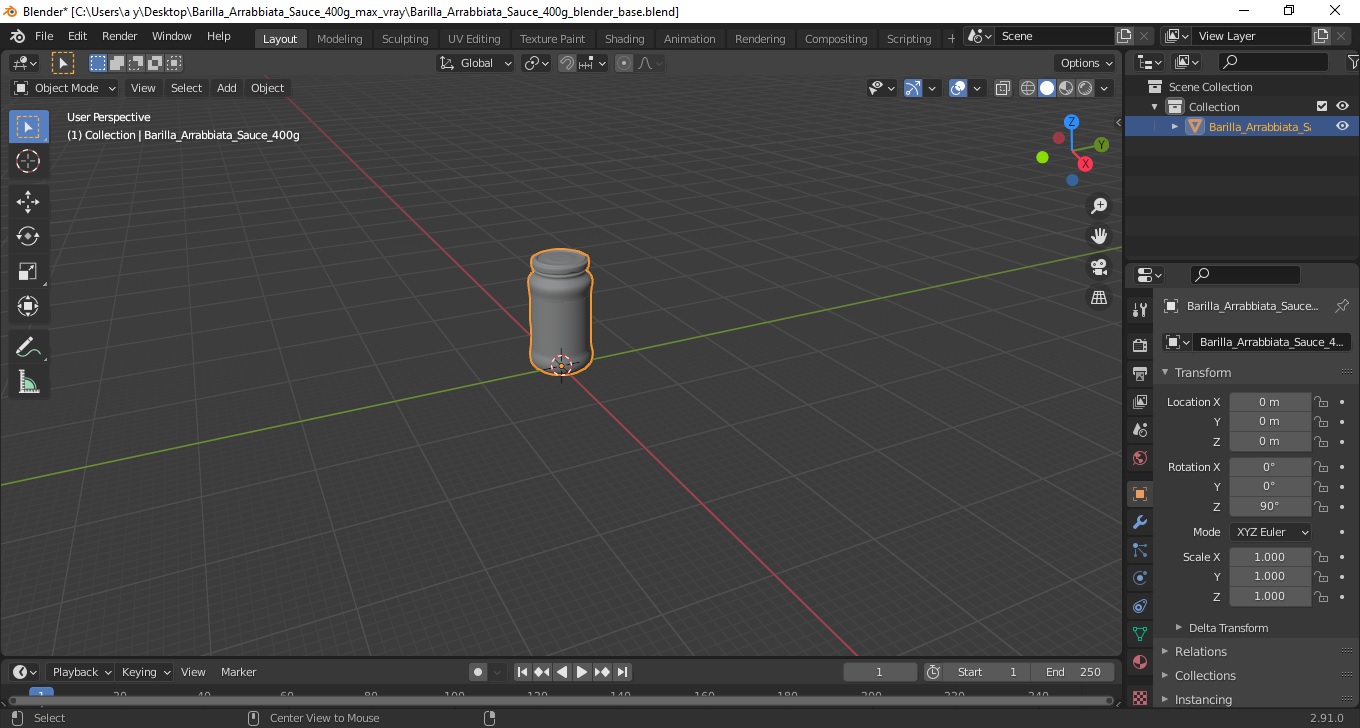
Task: Switch to material preview shading
Action: (1066, 88)
